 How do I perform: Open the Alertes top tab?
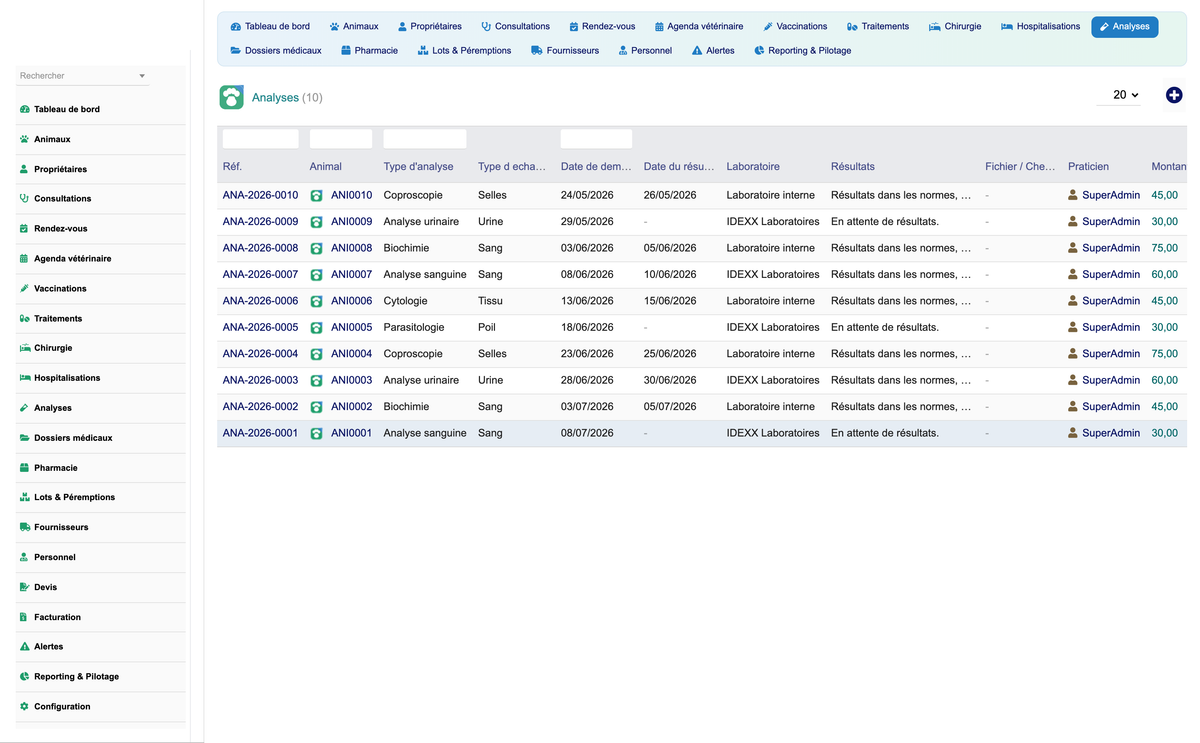coord(713,50)
